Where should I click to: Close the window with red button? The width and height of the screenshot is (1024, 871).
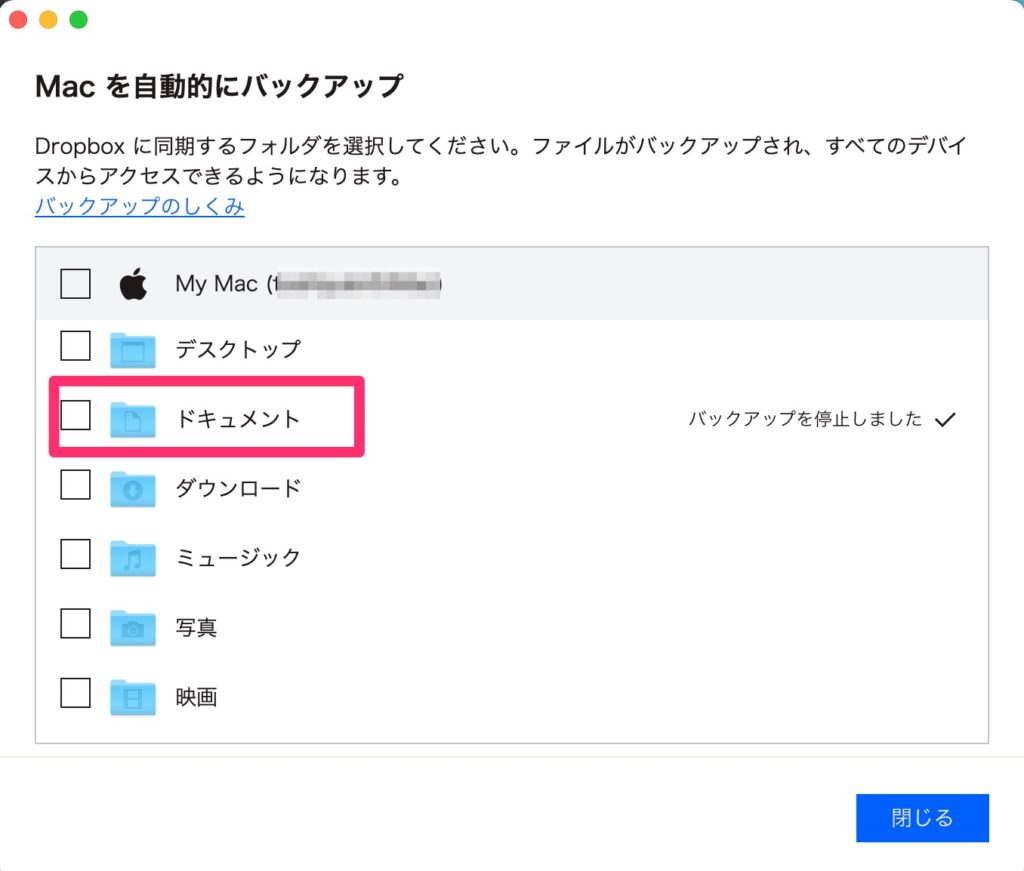coord(18,20)
